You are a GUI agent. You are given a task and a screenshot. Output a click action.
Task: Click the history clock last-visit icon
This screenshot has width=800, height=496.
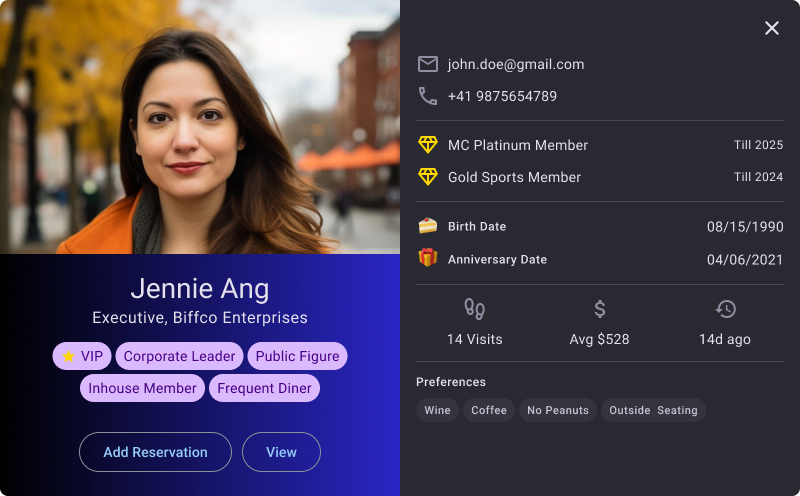(x=725, y=309)
